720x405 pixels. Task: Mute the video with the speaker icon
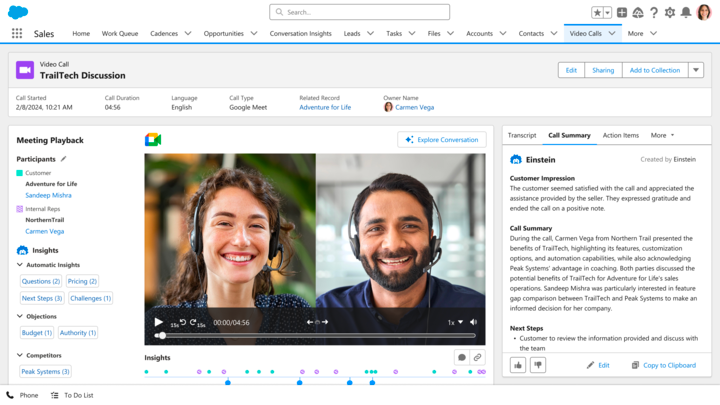tap(474, 322)
